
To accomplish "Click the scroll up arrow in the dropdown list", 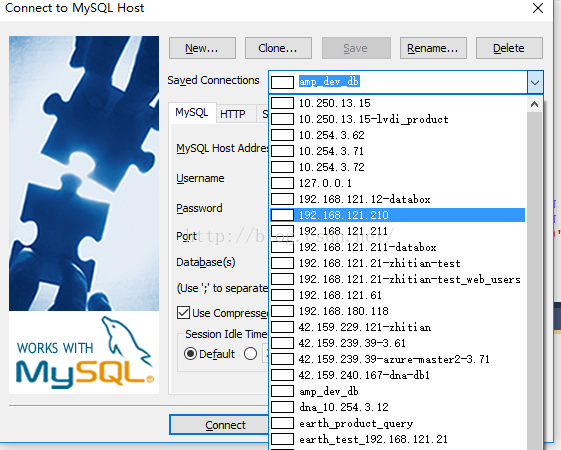I will (535, 104).
